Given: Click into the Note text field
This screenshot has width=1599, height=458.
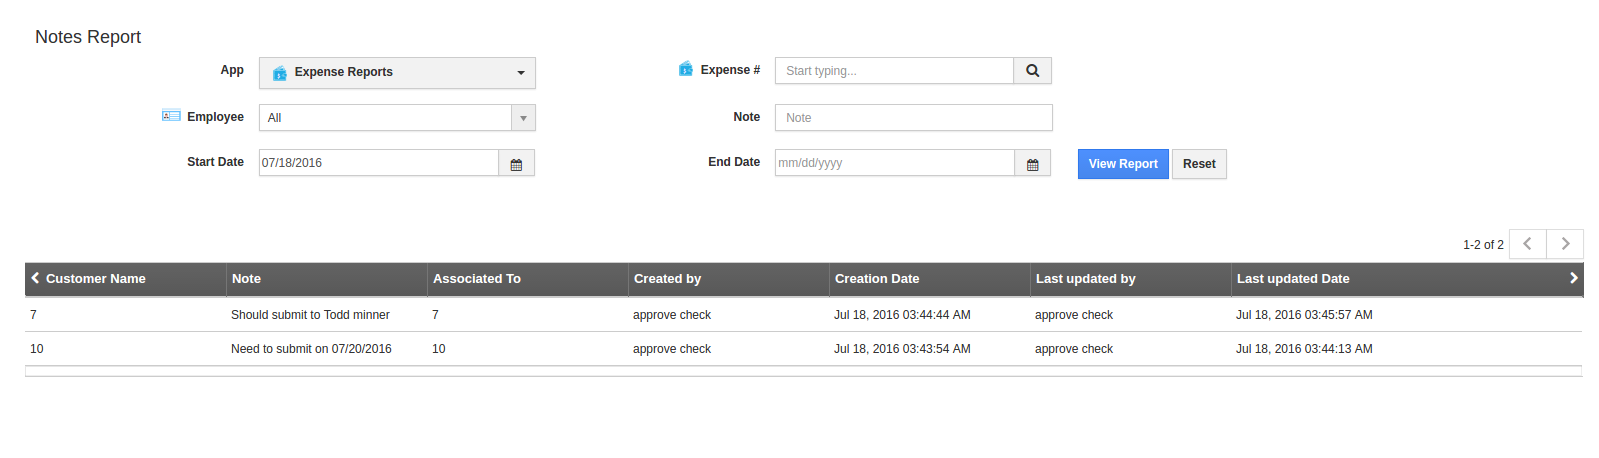Looking at the screenshot, I should [x=913, y=118].
